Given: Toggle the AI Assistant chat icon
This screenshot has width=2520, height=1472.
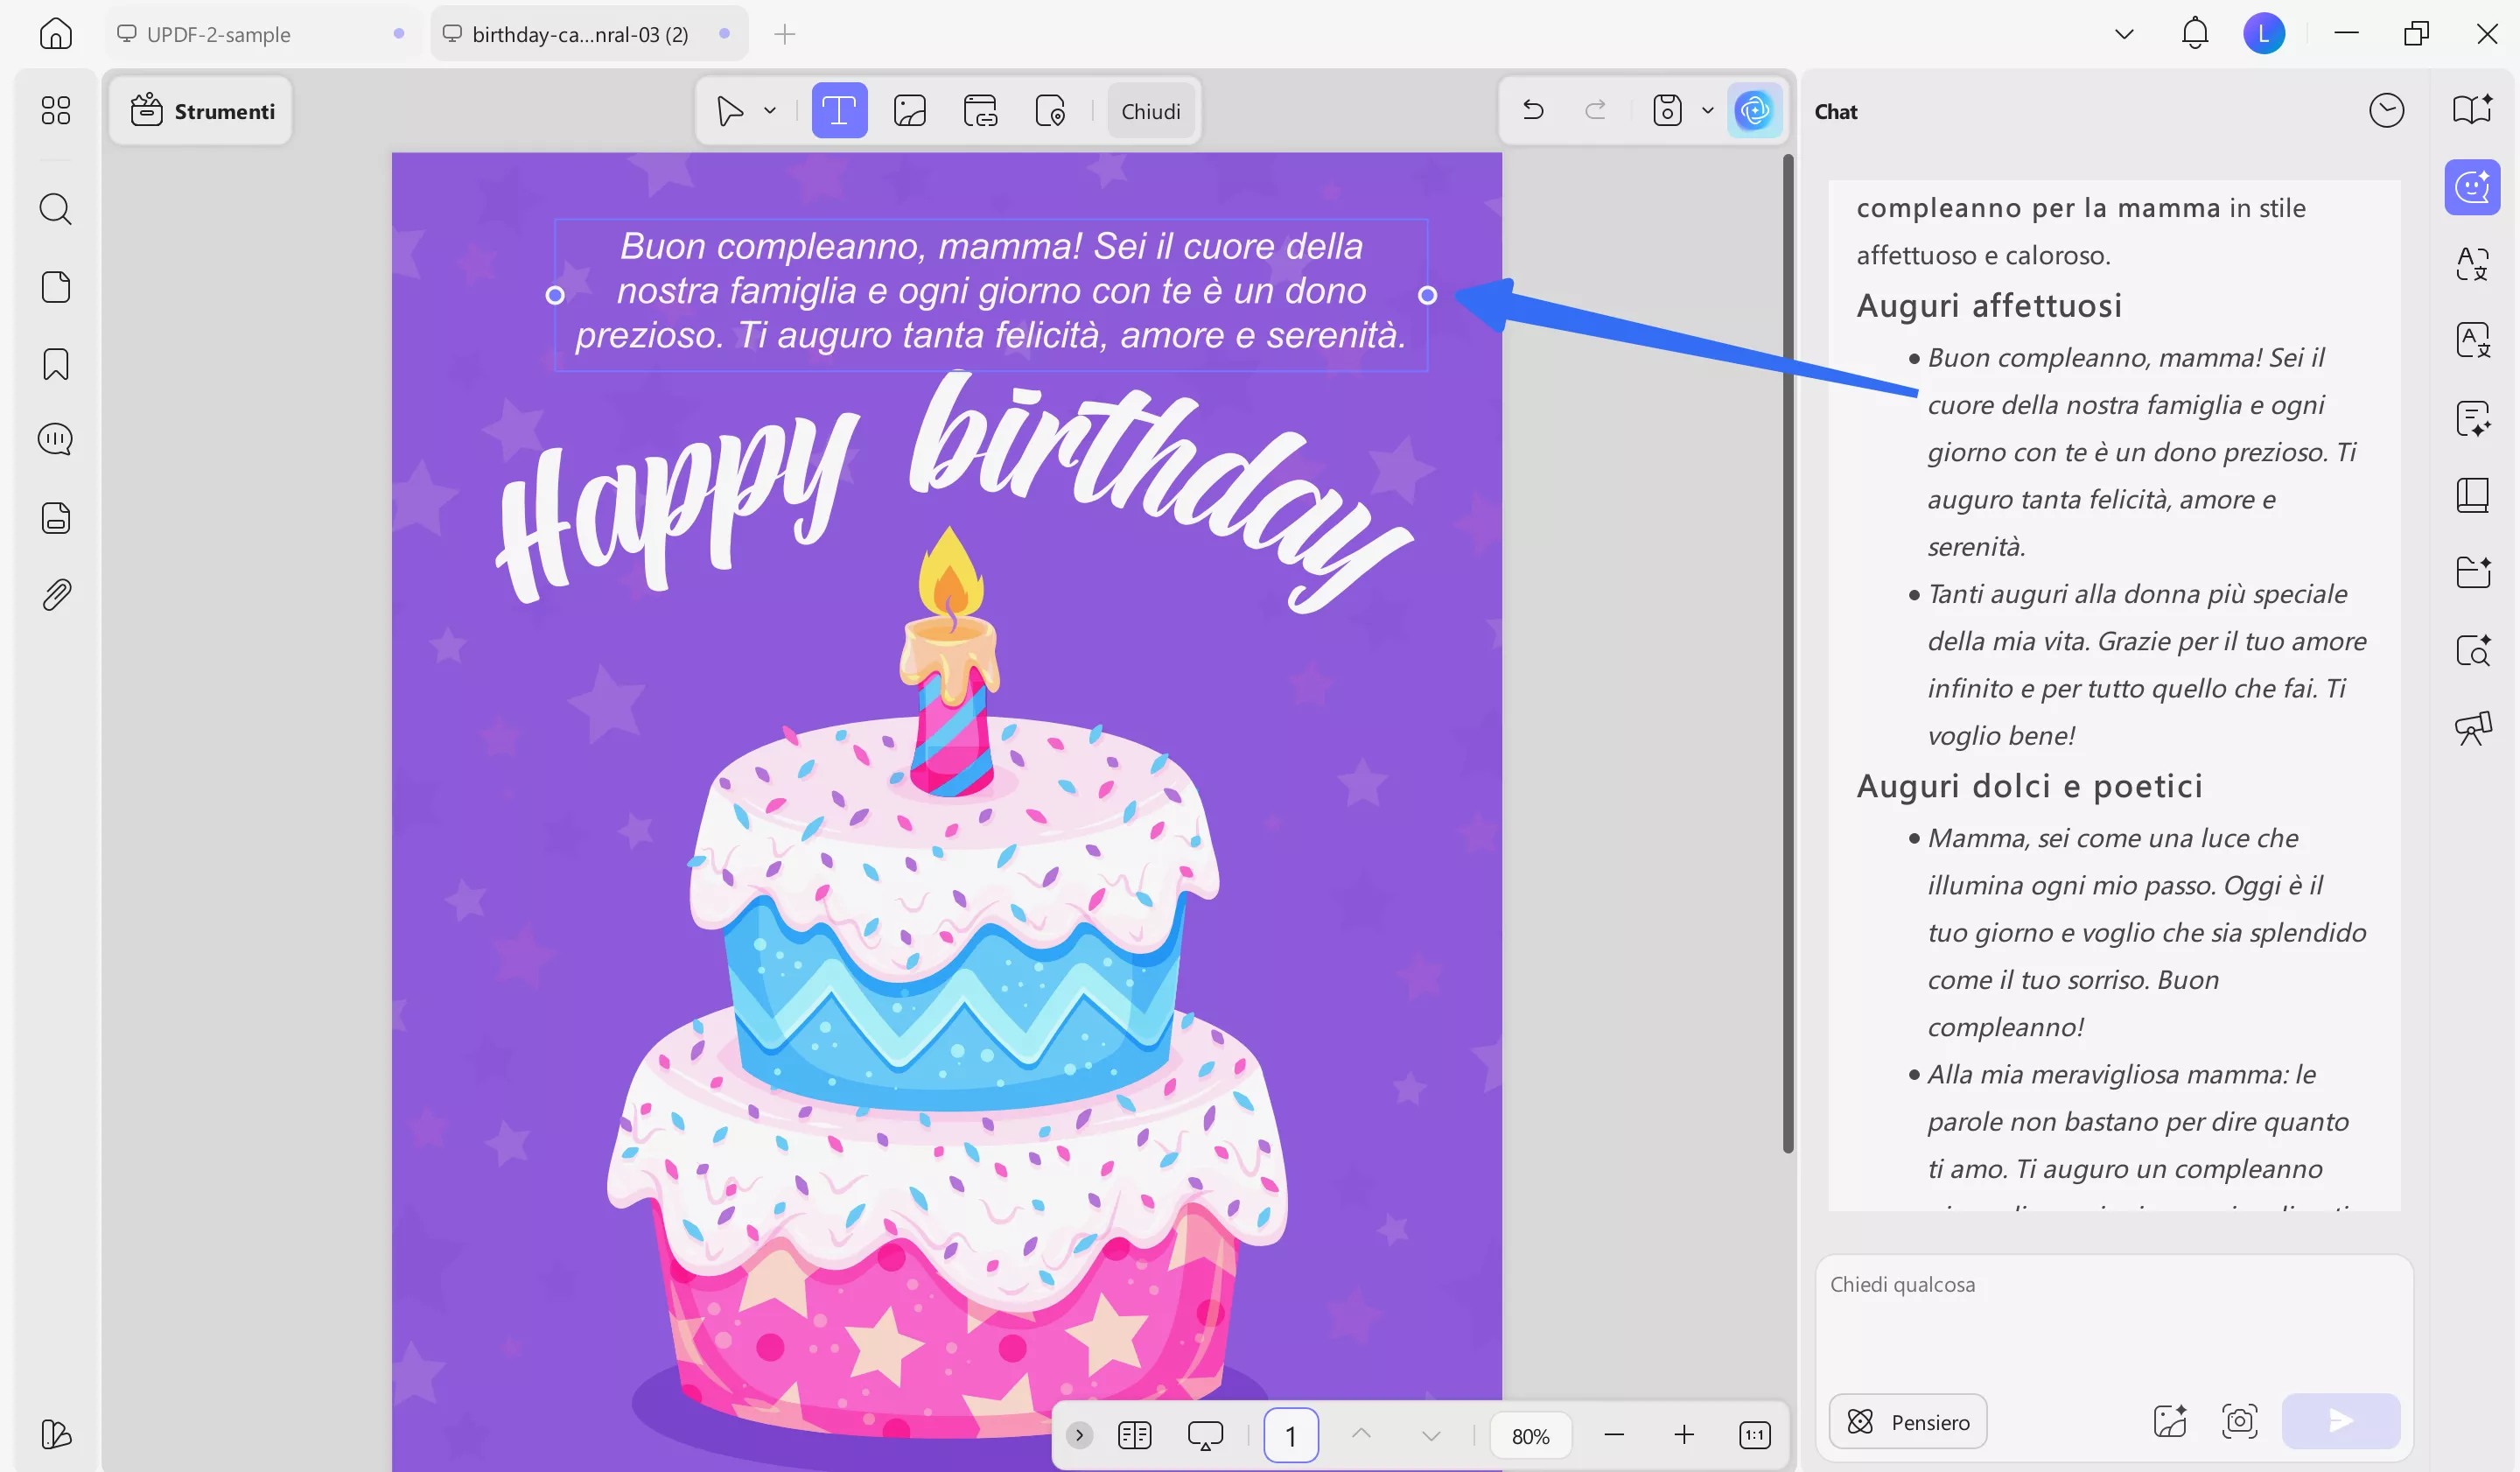Looking at the screenshot, I should (x=2472, y=187).
